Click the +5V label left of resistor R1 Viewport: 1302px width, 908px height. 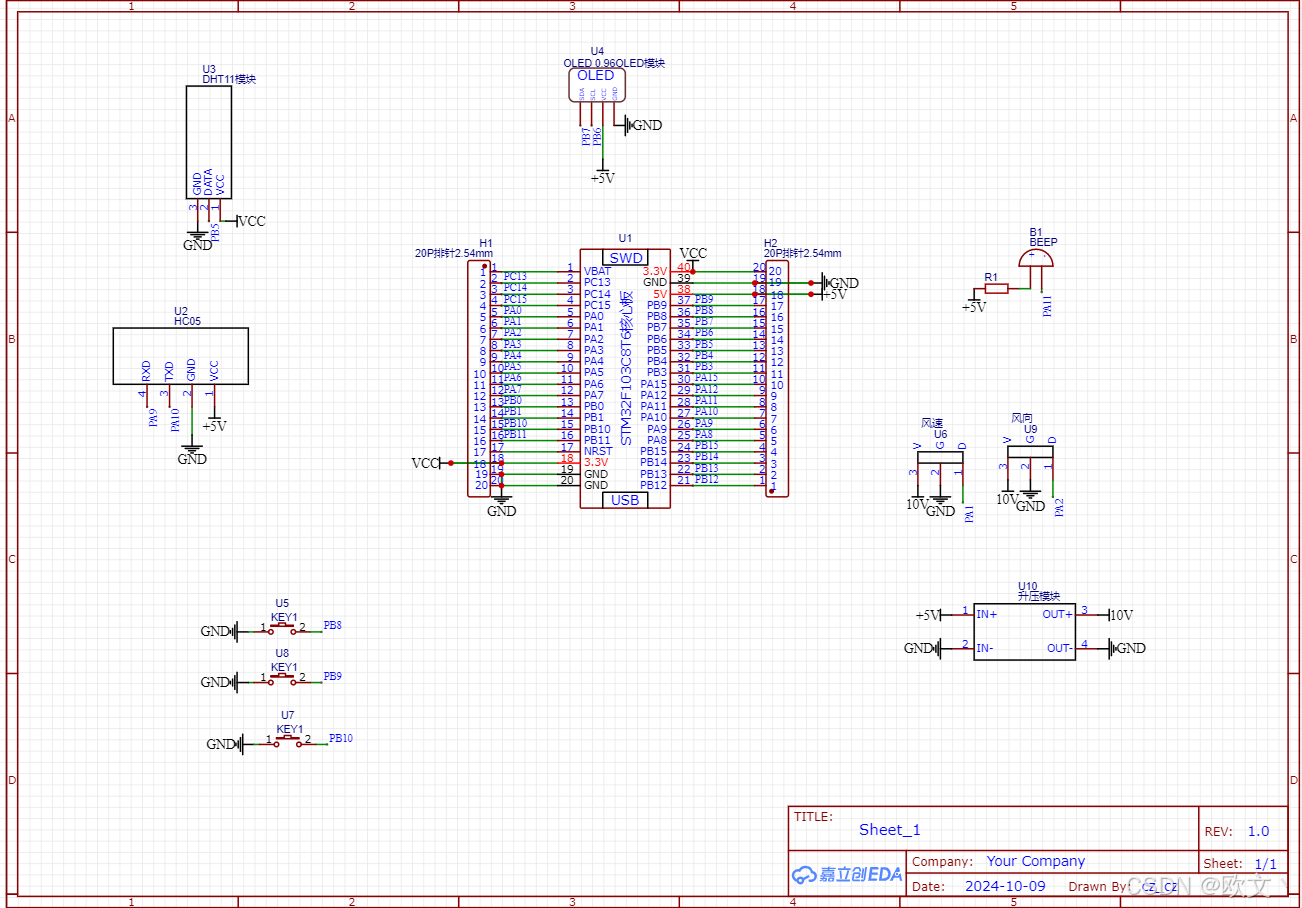974,307
